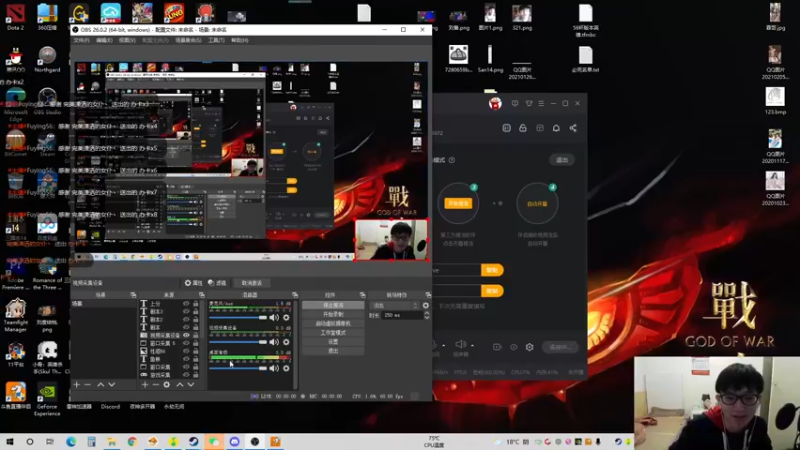
Task: Select the 场景 scene in scenes list
Action: pos(104,304)
